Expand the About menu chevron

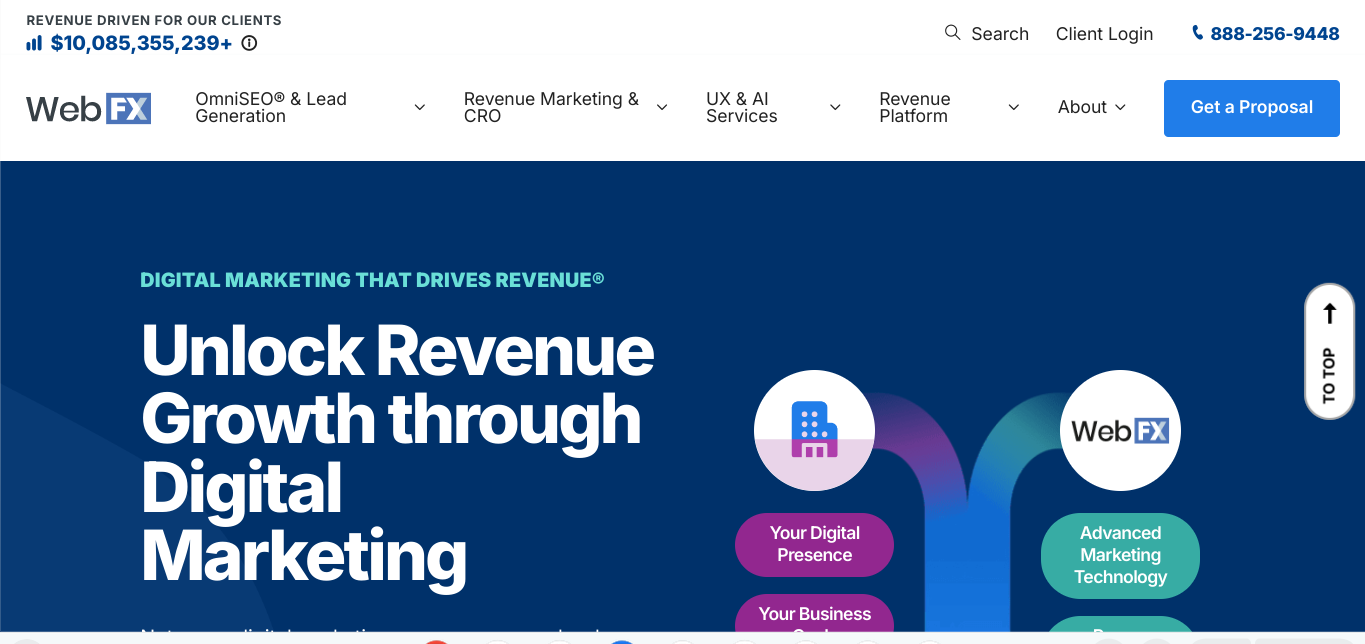coord(1120,107)
